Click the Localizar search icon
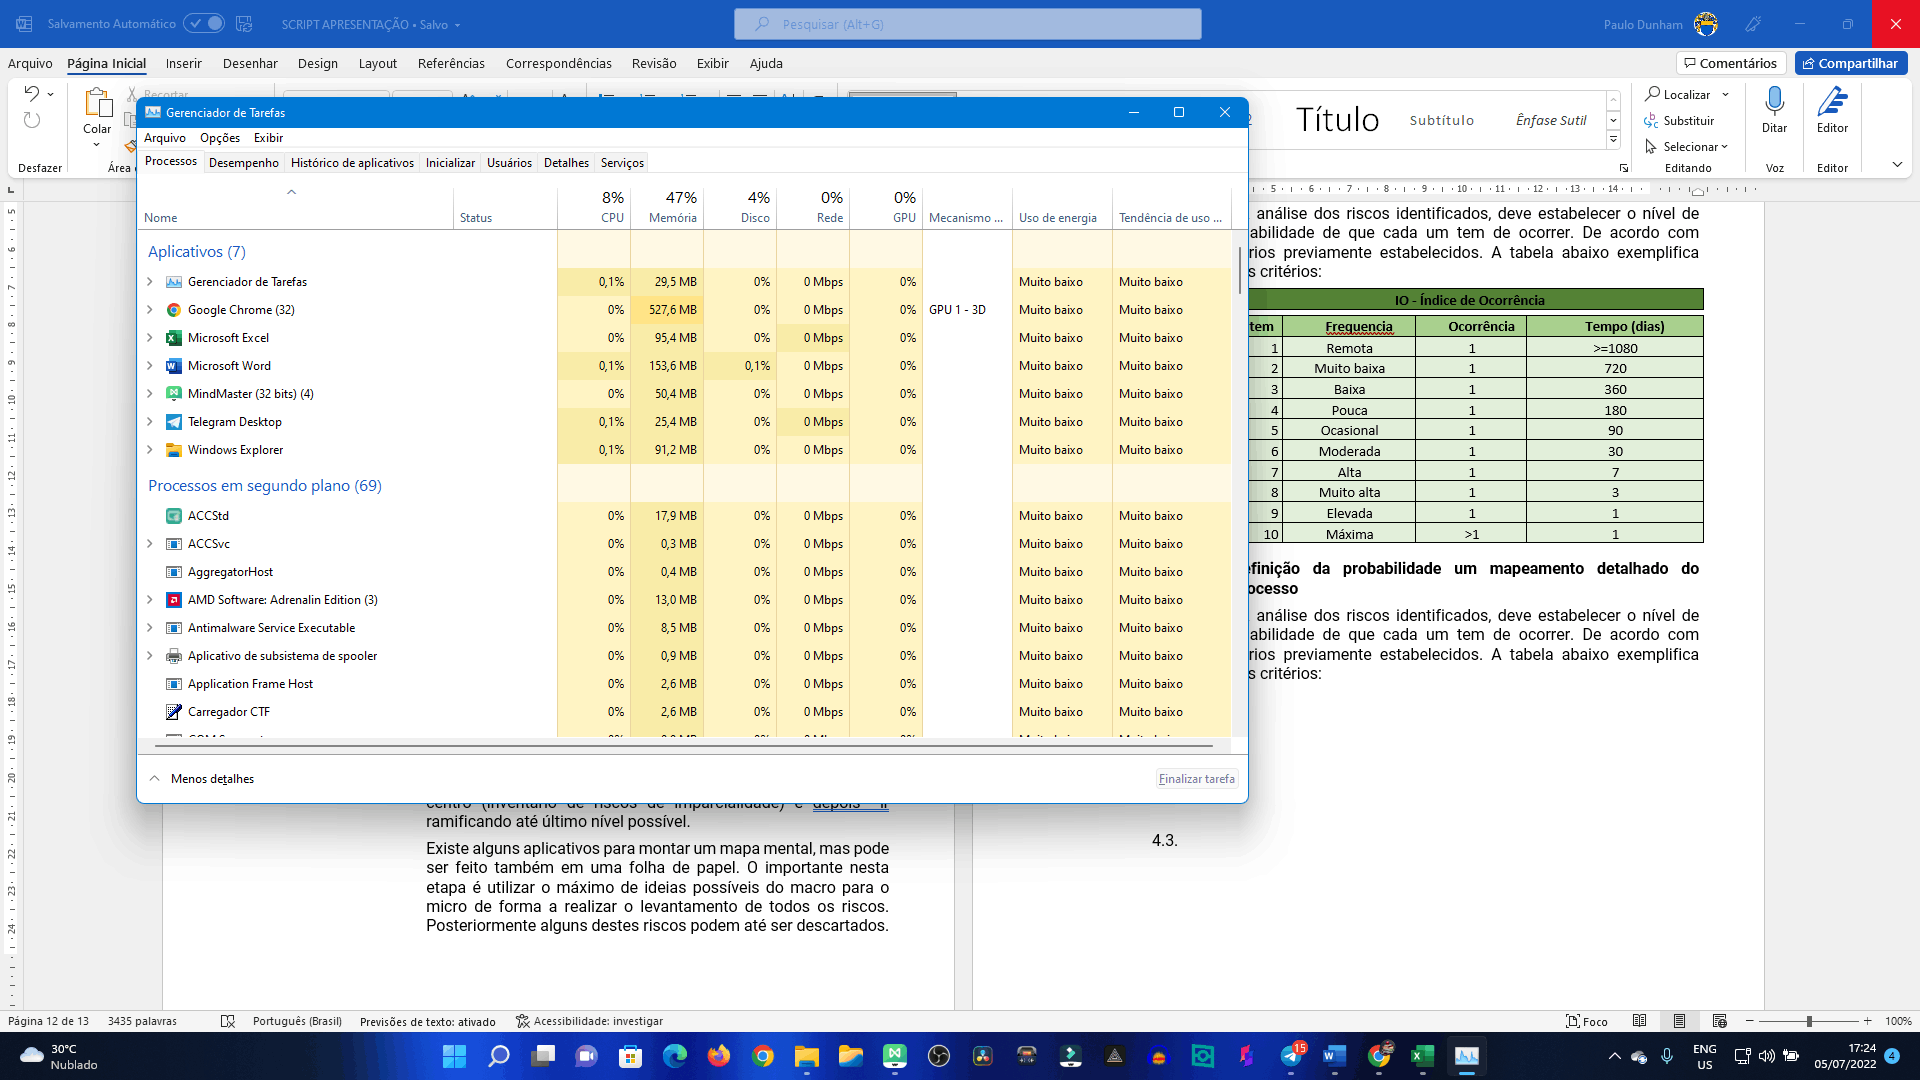The width and height of the screenshot is (1920, 1080). point(1652,94)
